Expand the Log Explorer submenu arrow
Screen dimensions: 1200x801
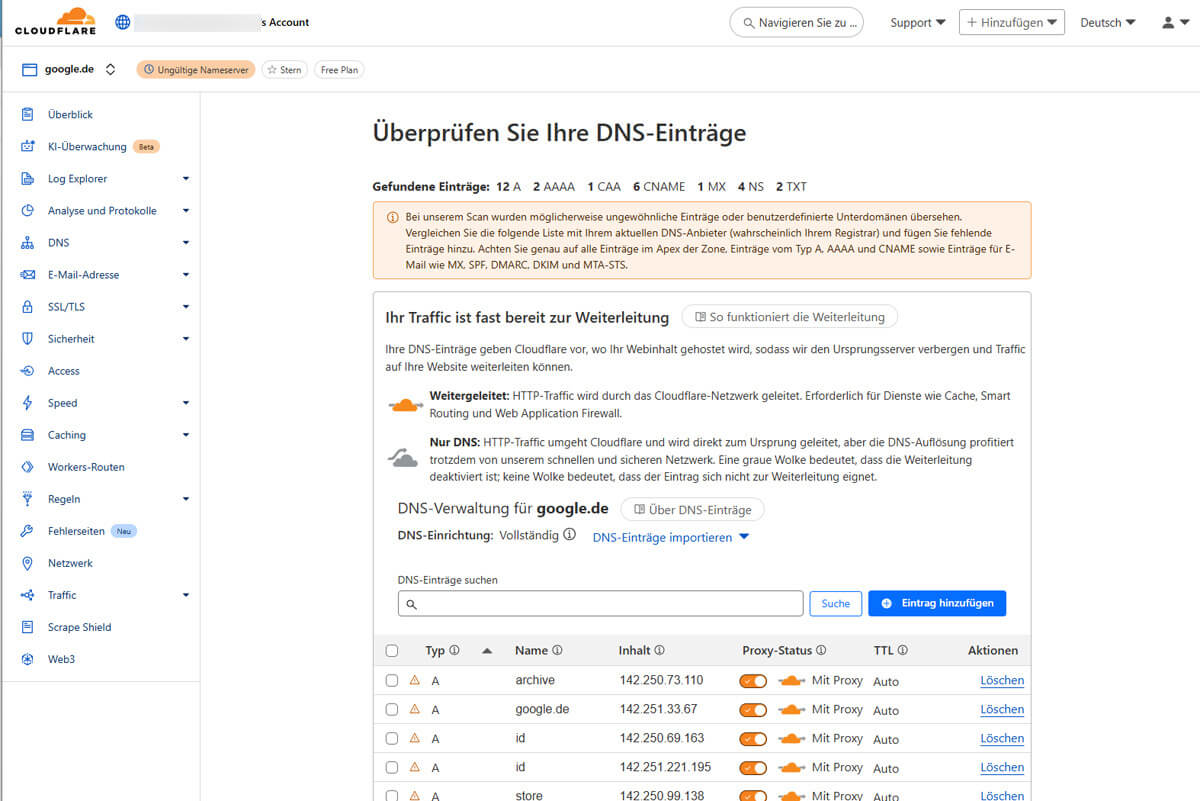(x=186, y=179)
